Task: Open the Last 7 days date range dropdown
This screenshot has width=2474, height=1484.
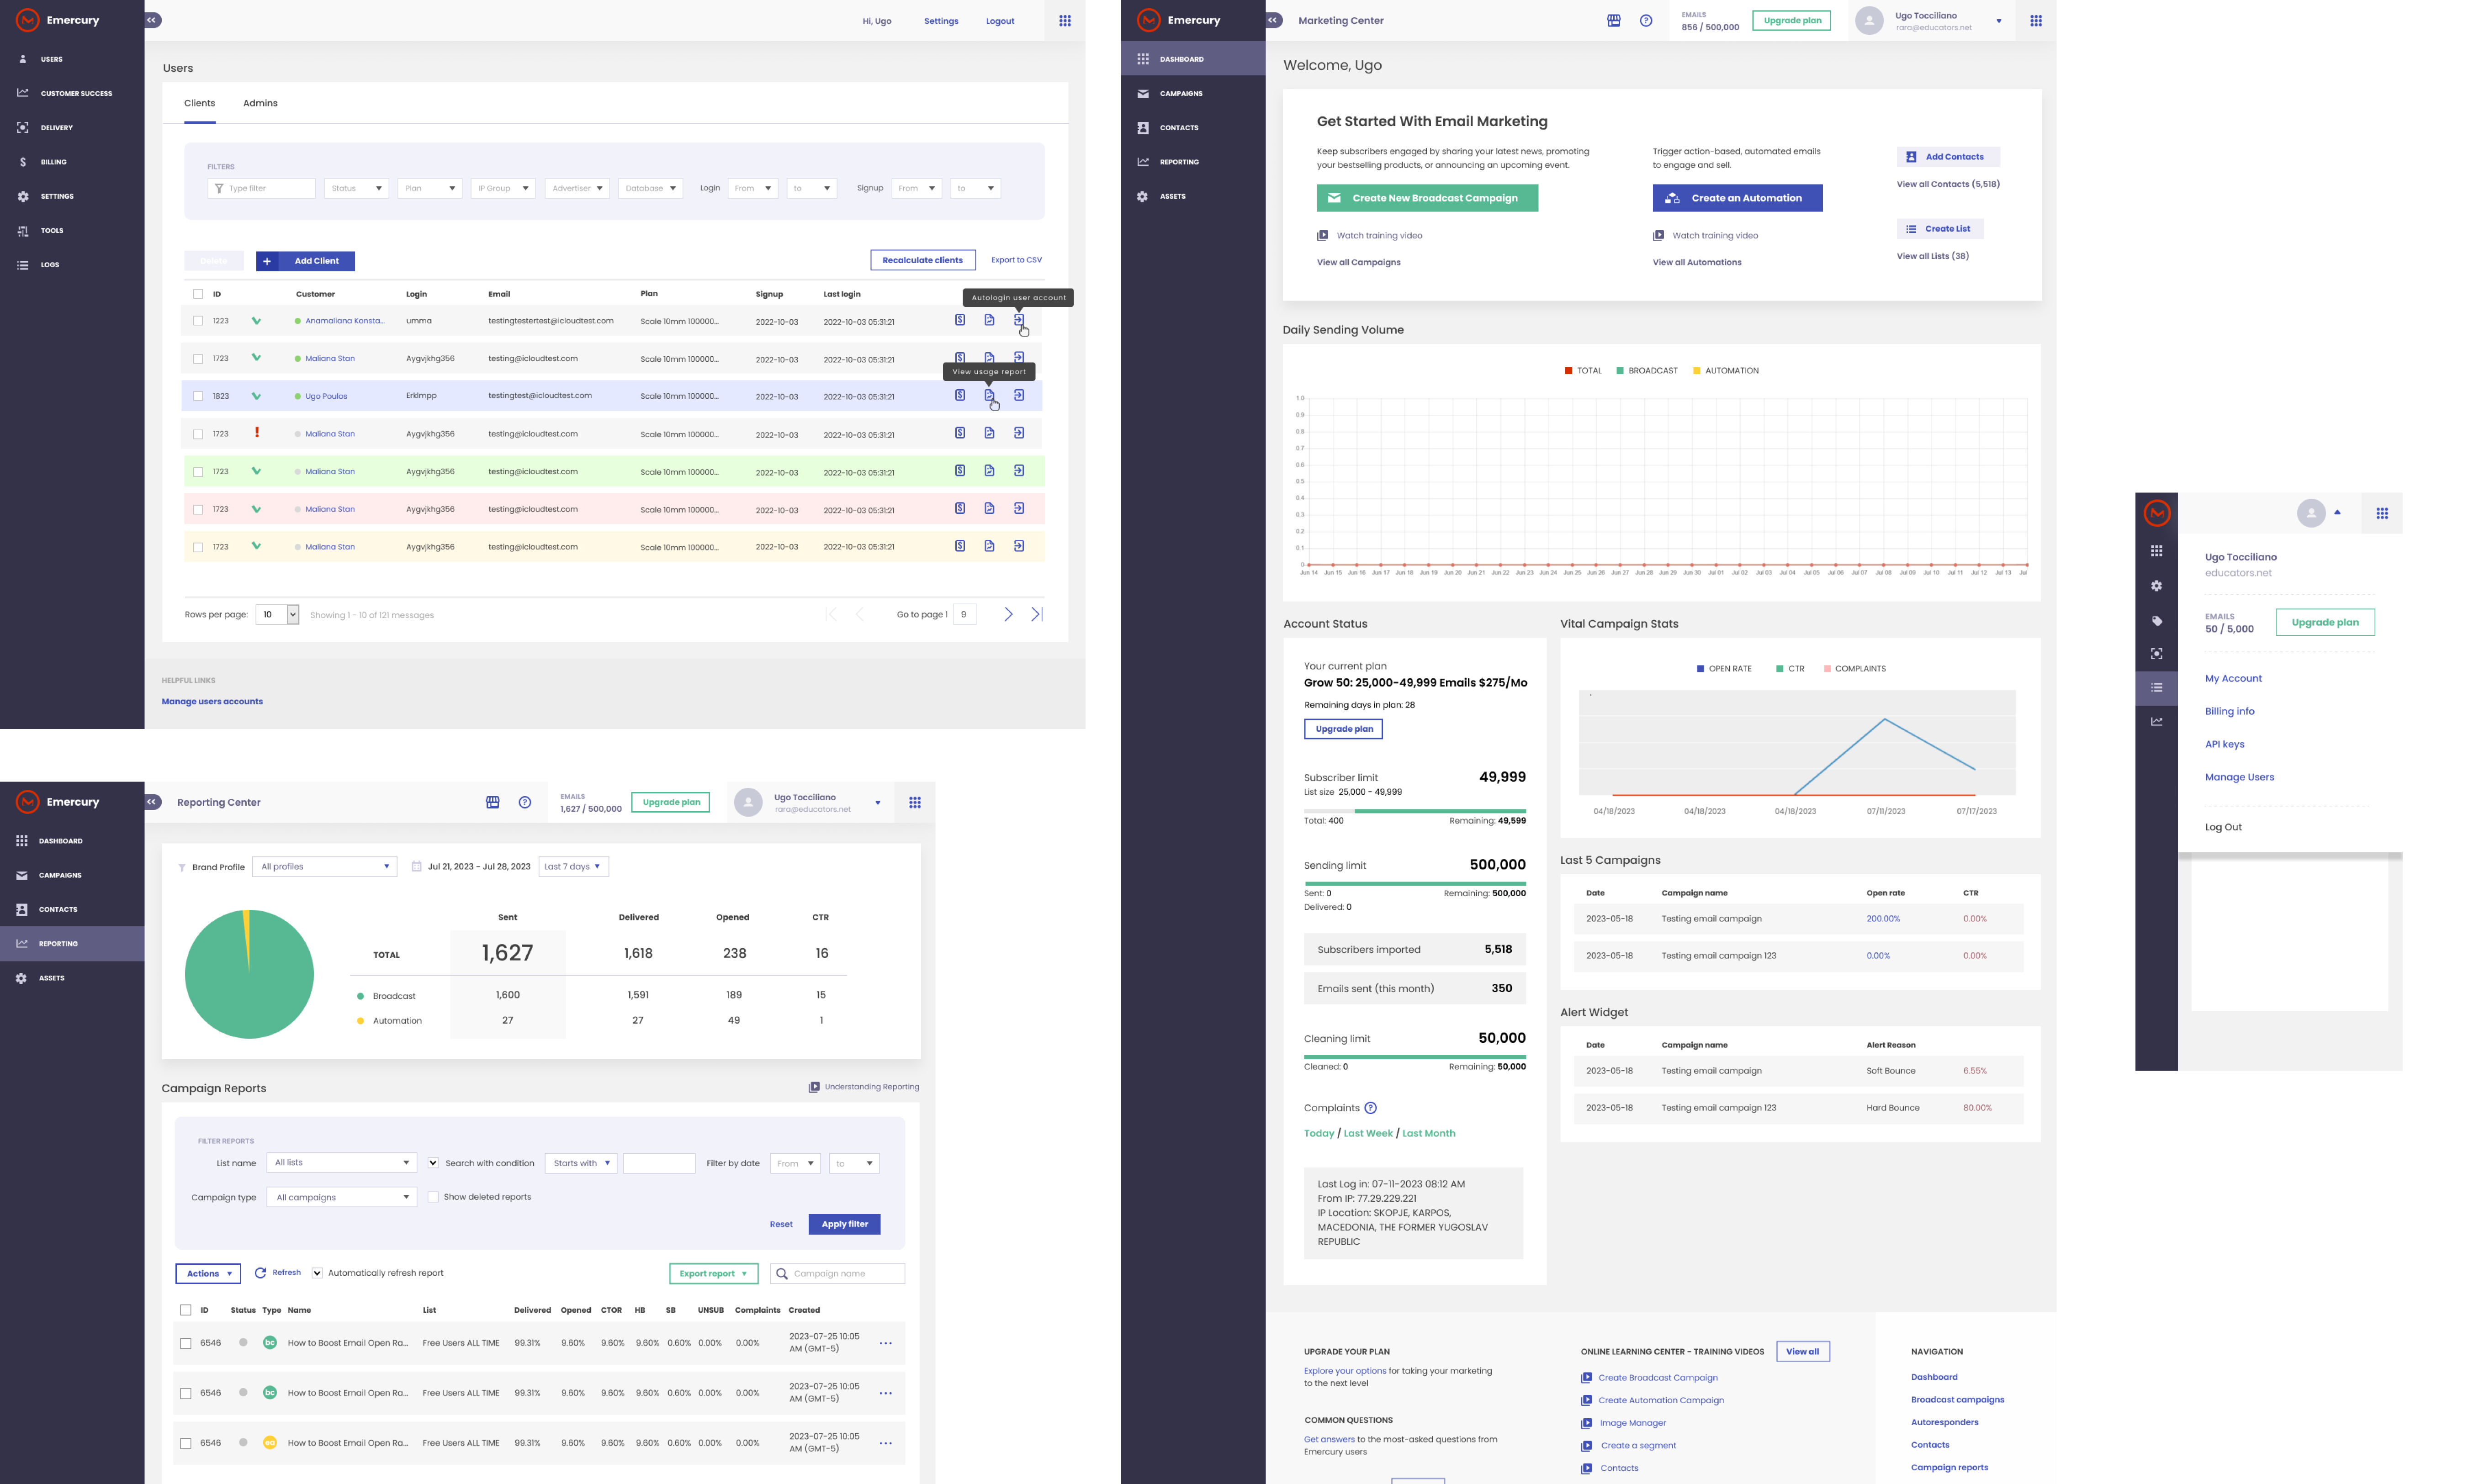Action: pyautogui.click(x=573, y=867)
